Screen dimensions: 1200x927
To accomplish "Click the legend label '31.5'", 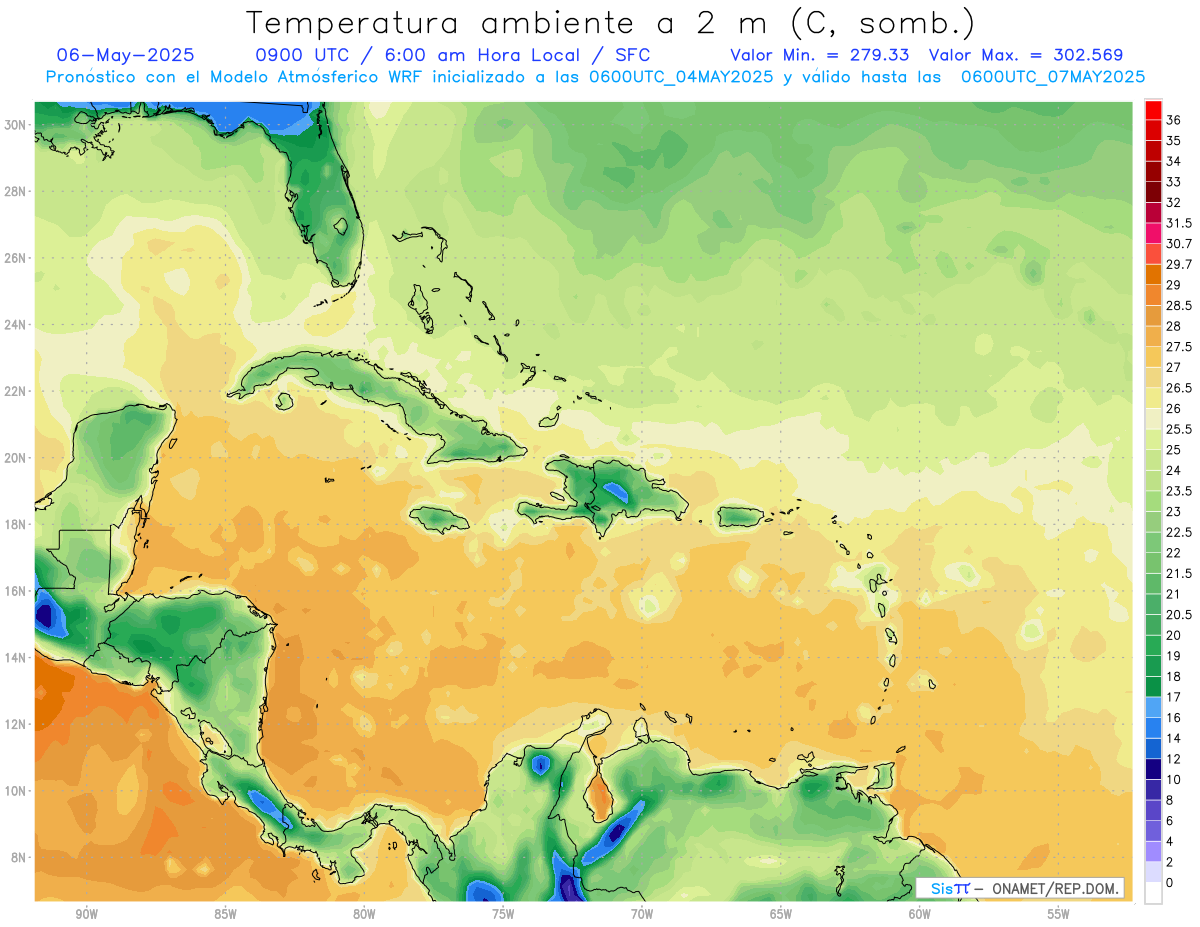I will tap(1179, 223).
